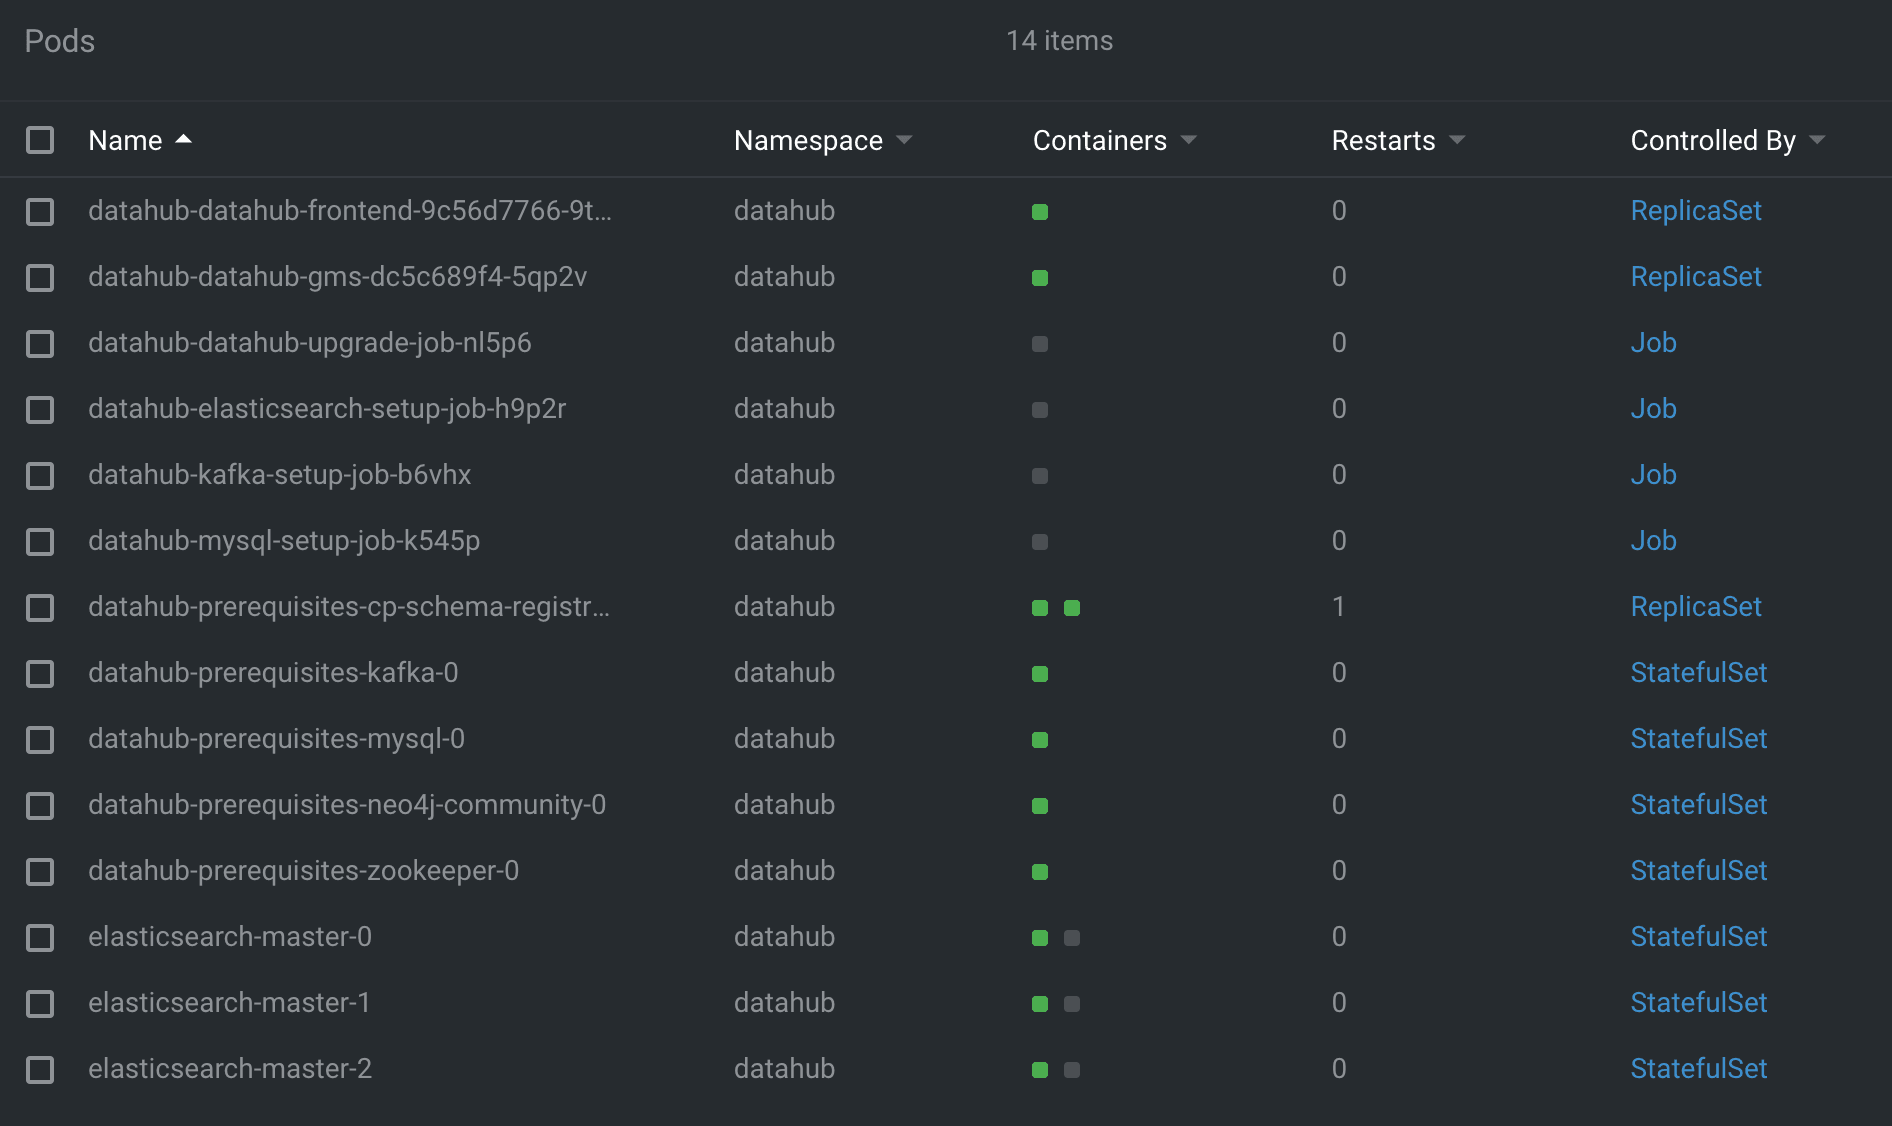The width and height of the screenshot is (1892, 1126).
Task: Open StatefulSet link for neo4j-community-0
Action: [1699, 805]
